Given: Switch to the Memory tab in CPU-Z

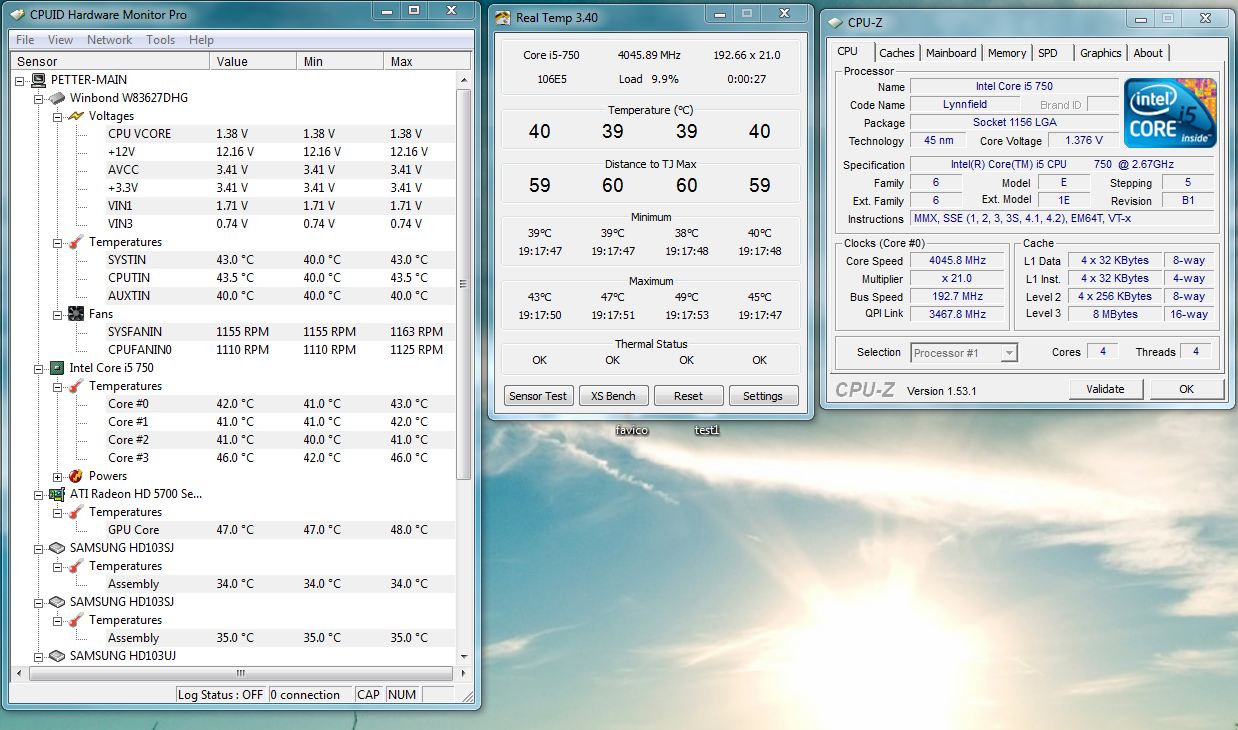Looking at the screenshot, I should coord(1007,53).
